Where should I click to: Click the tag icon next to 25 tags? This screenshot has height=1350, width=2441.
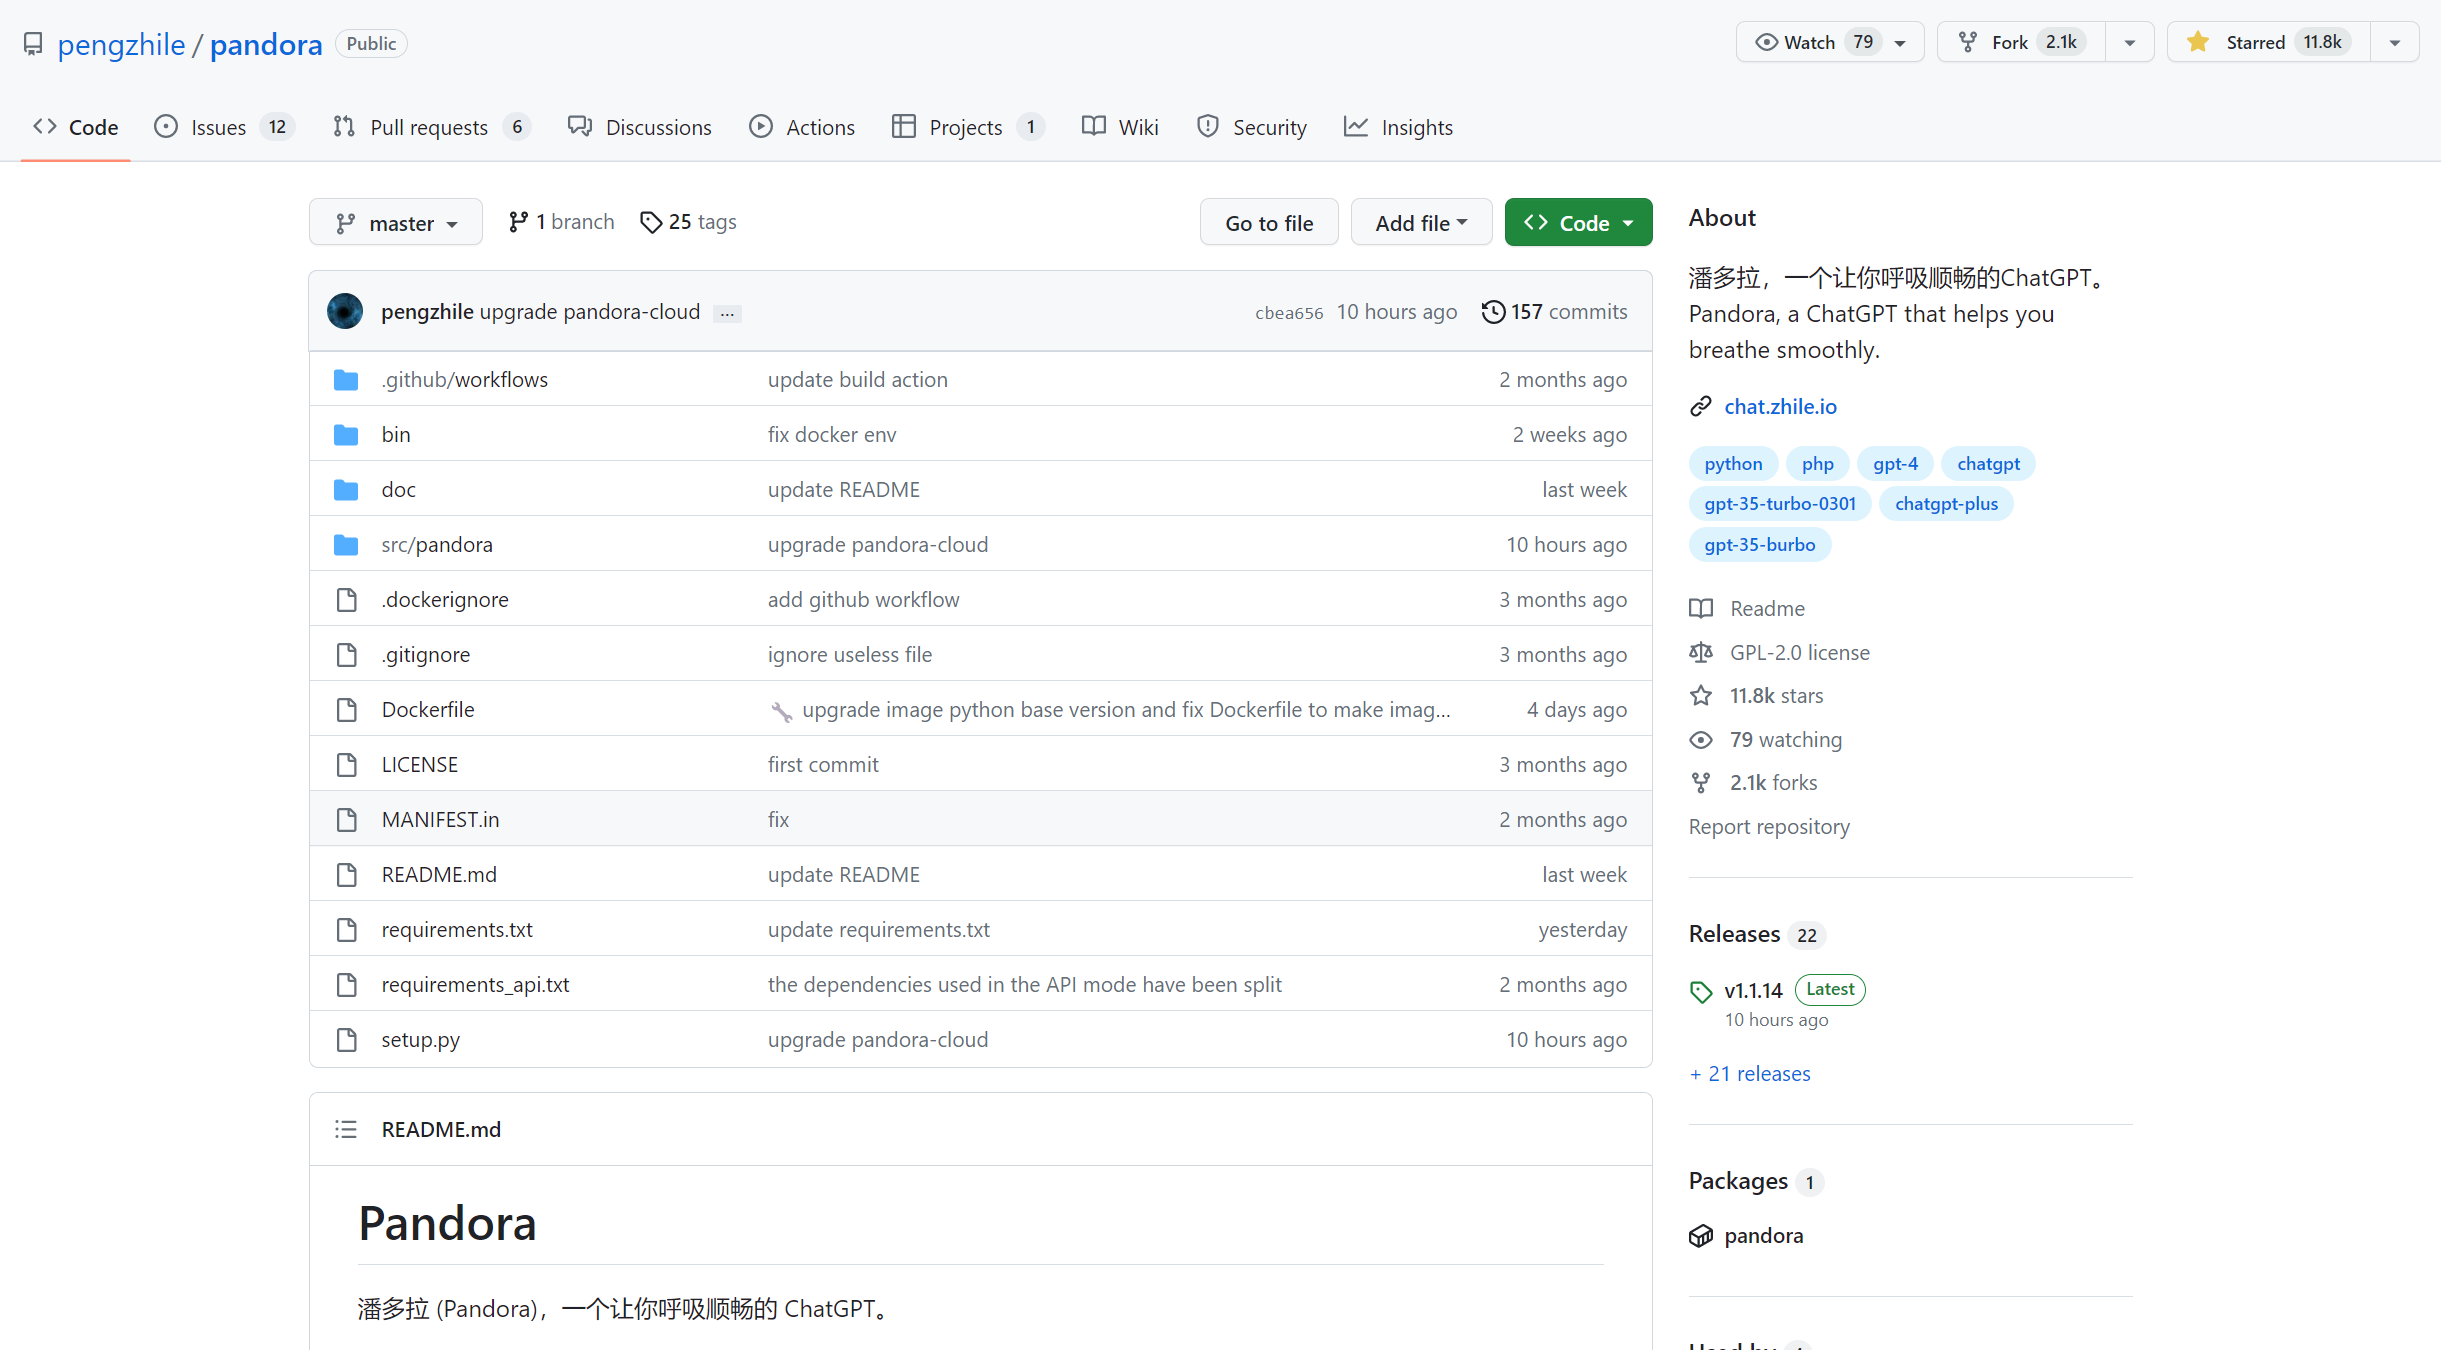point(651,222)
